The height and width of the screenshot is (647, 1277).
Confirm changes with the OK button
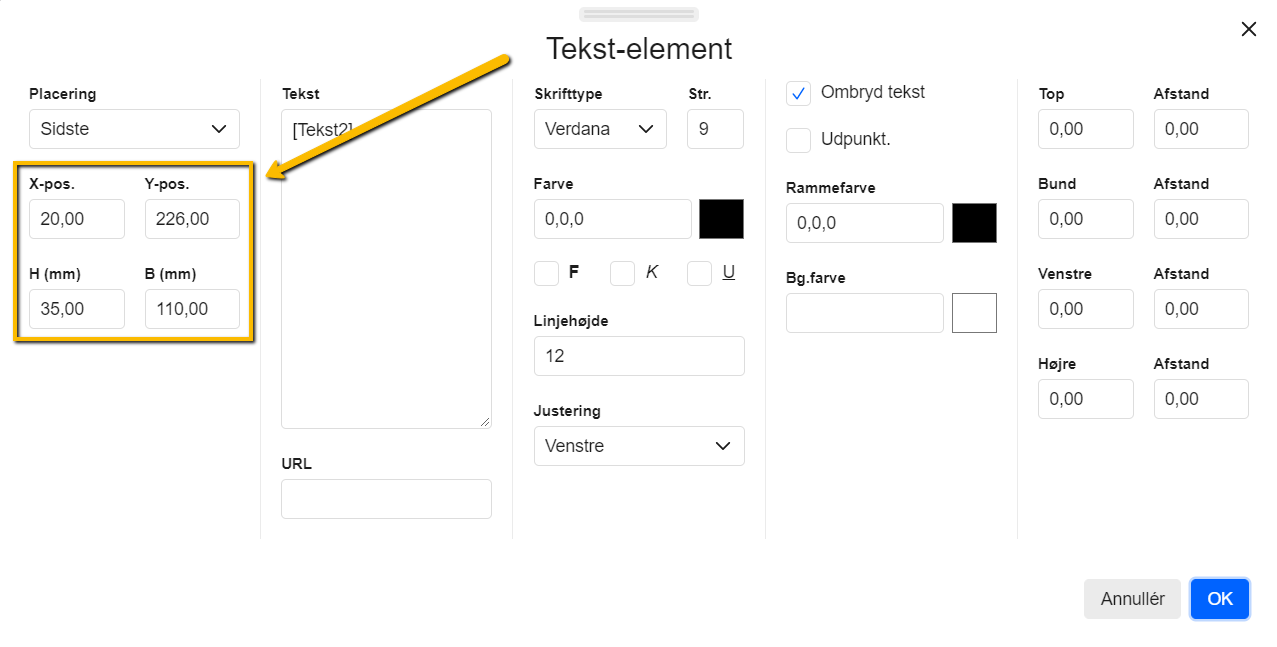(1219, 598)
